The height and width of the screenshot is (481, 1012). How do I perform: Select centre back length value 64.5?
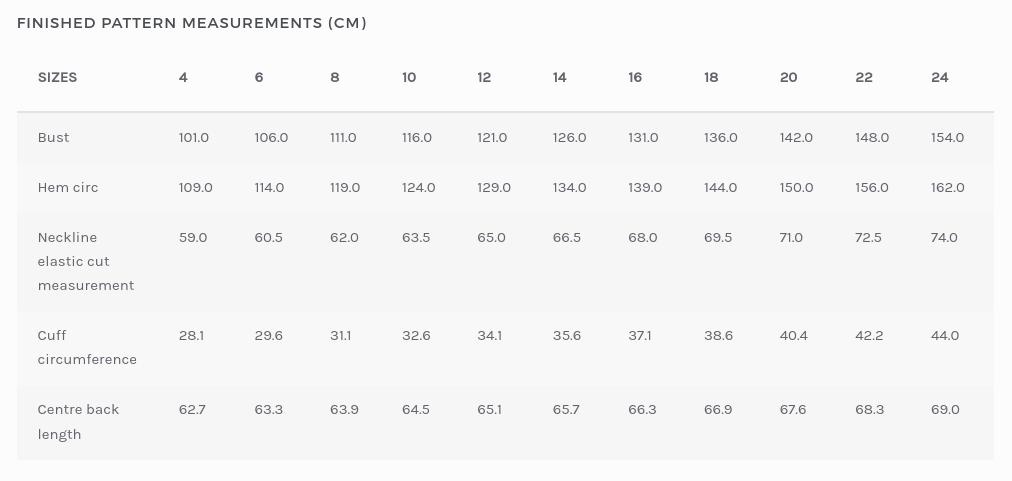[x=416, y=409]
